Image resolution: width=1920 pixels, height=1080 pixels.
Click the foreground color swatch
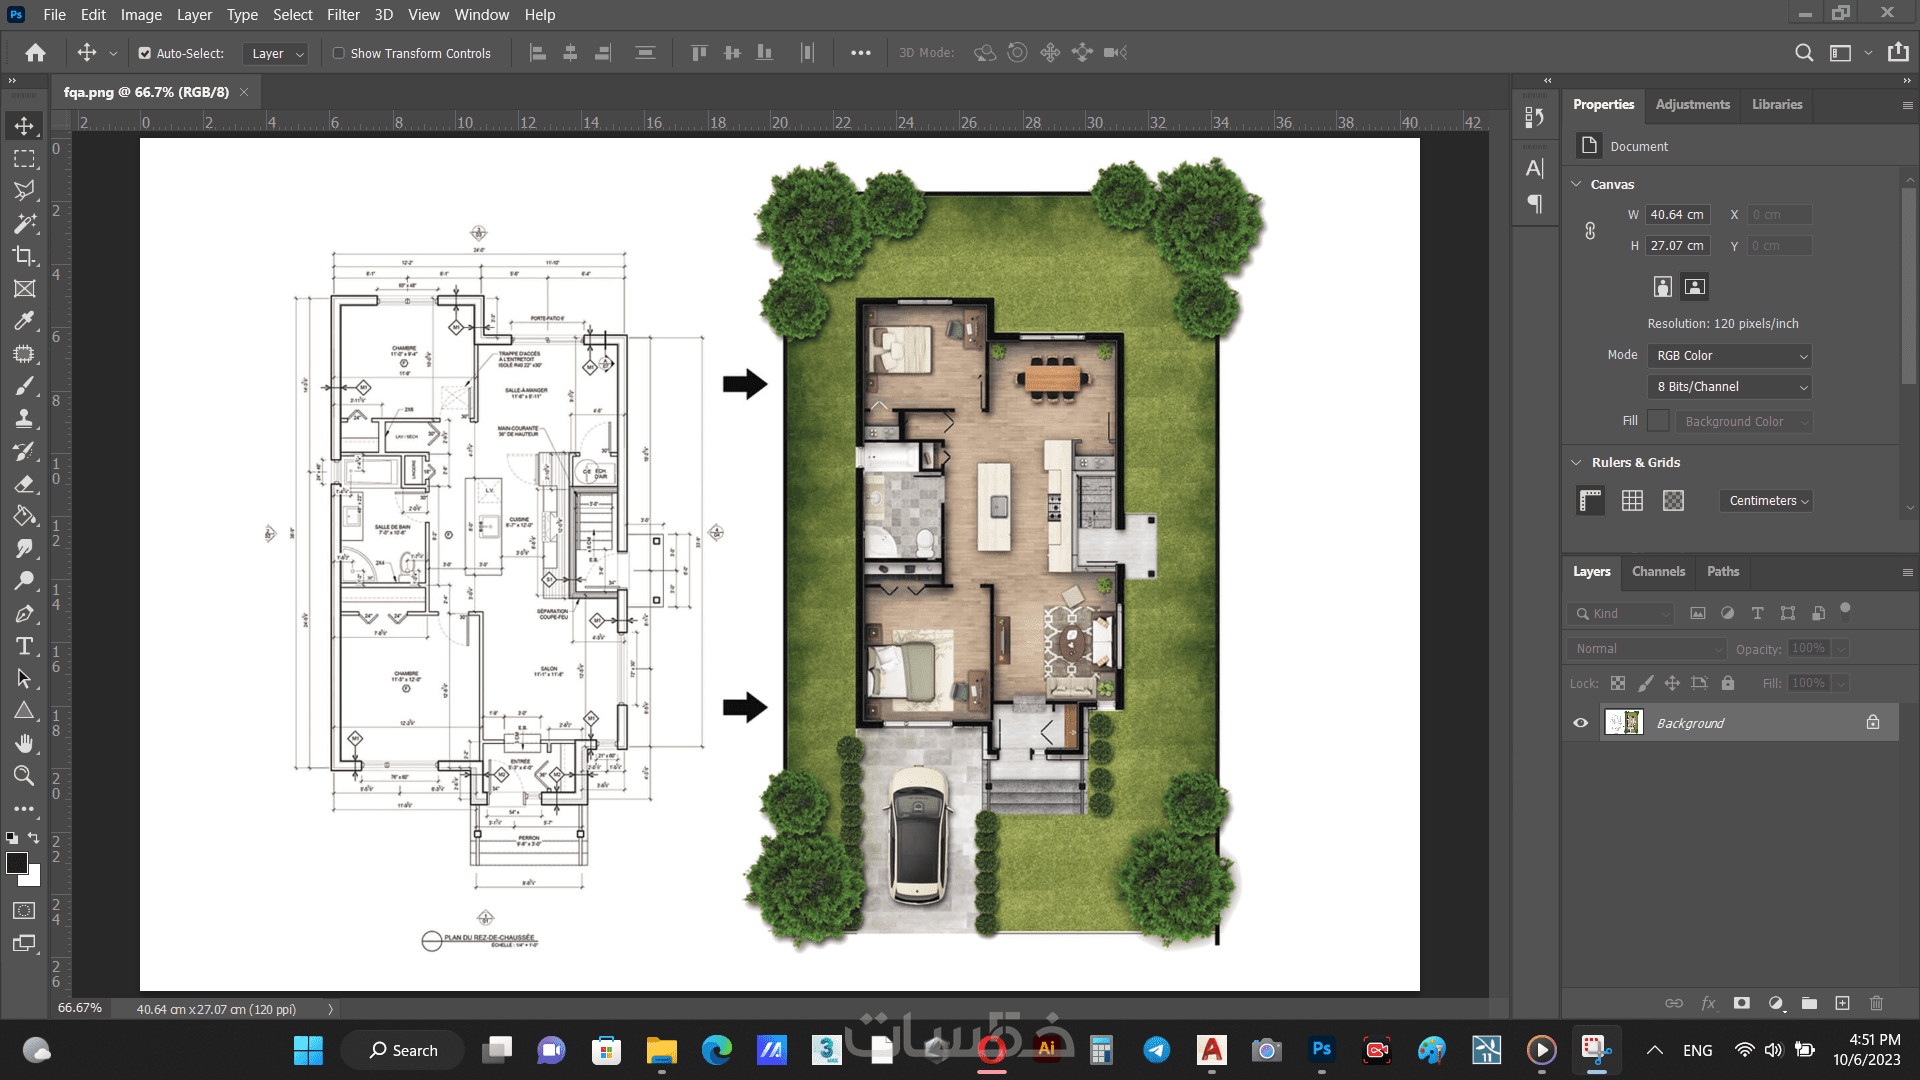click(x=17, y=863)
